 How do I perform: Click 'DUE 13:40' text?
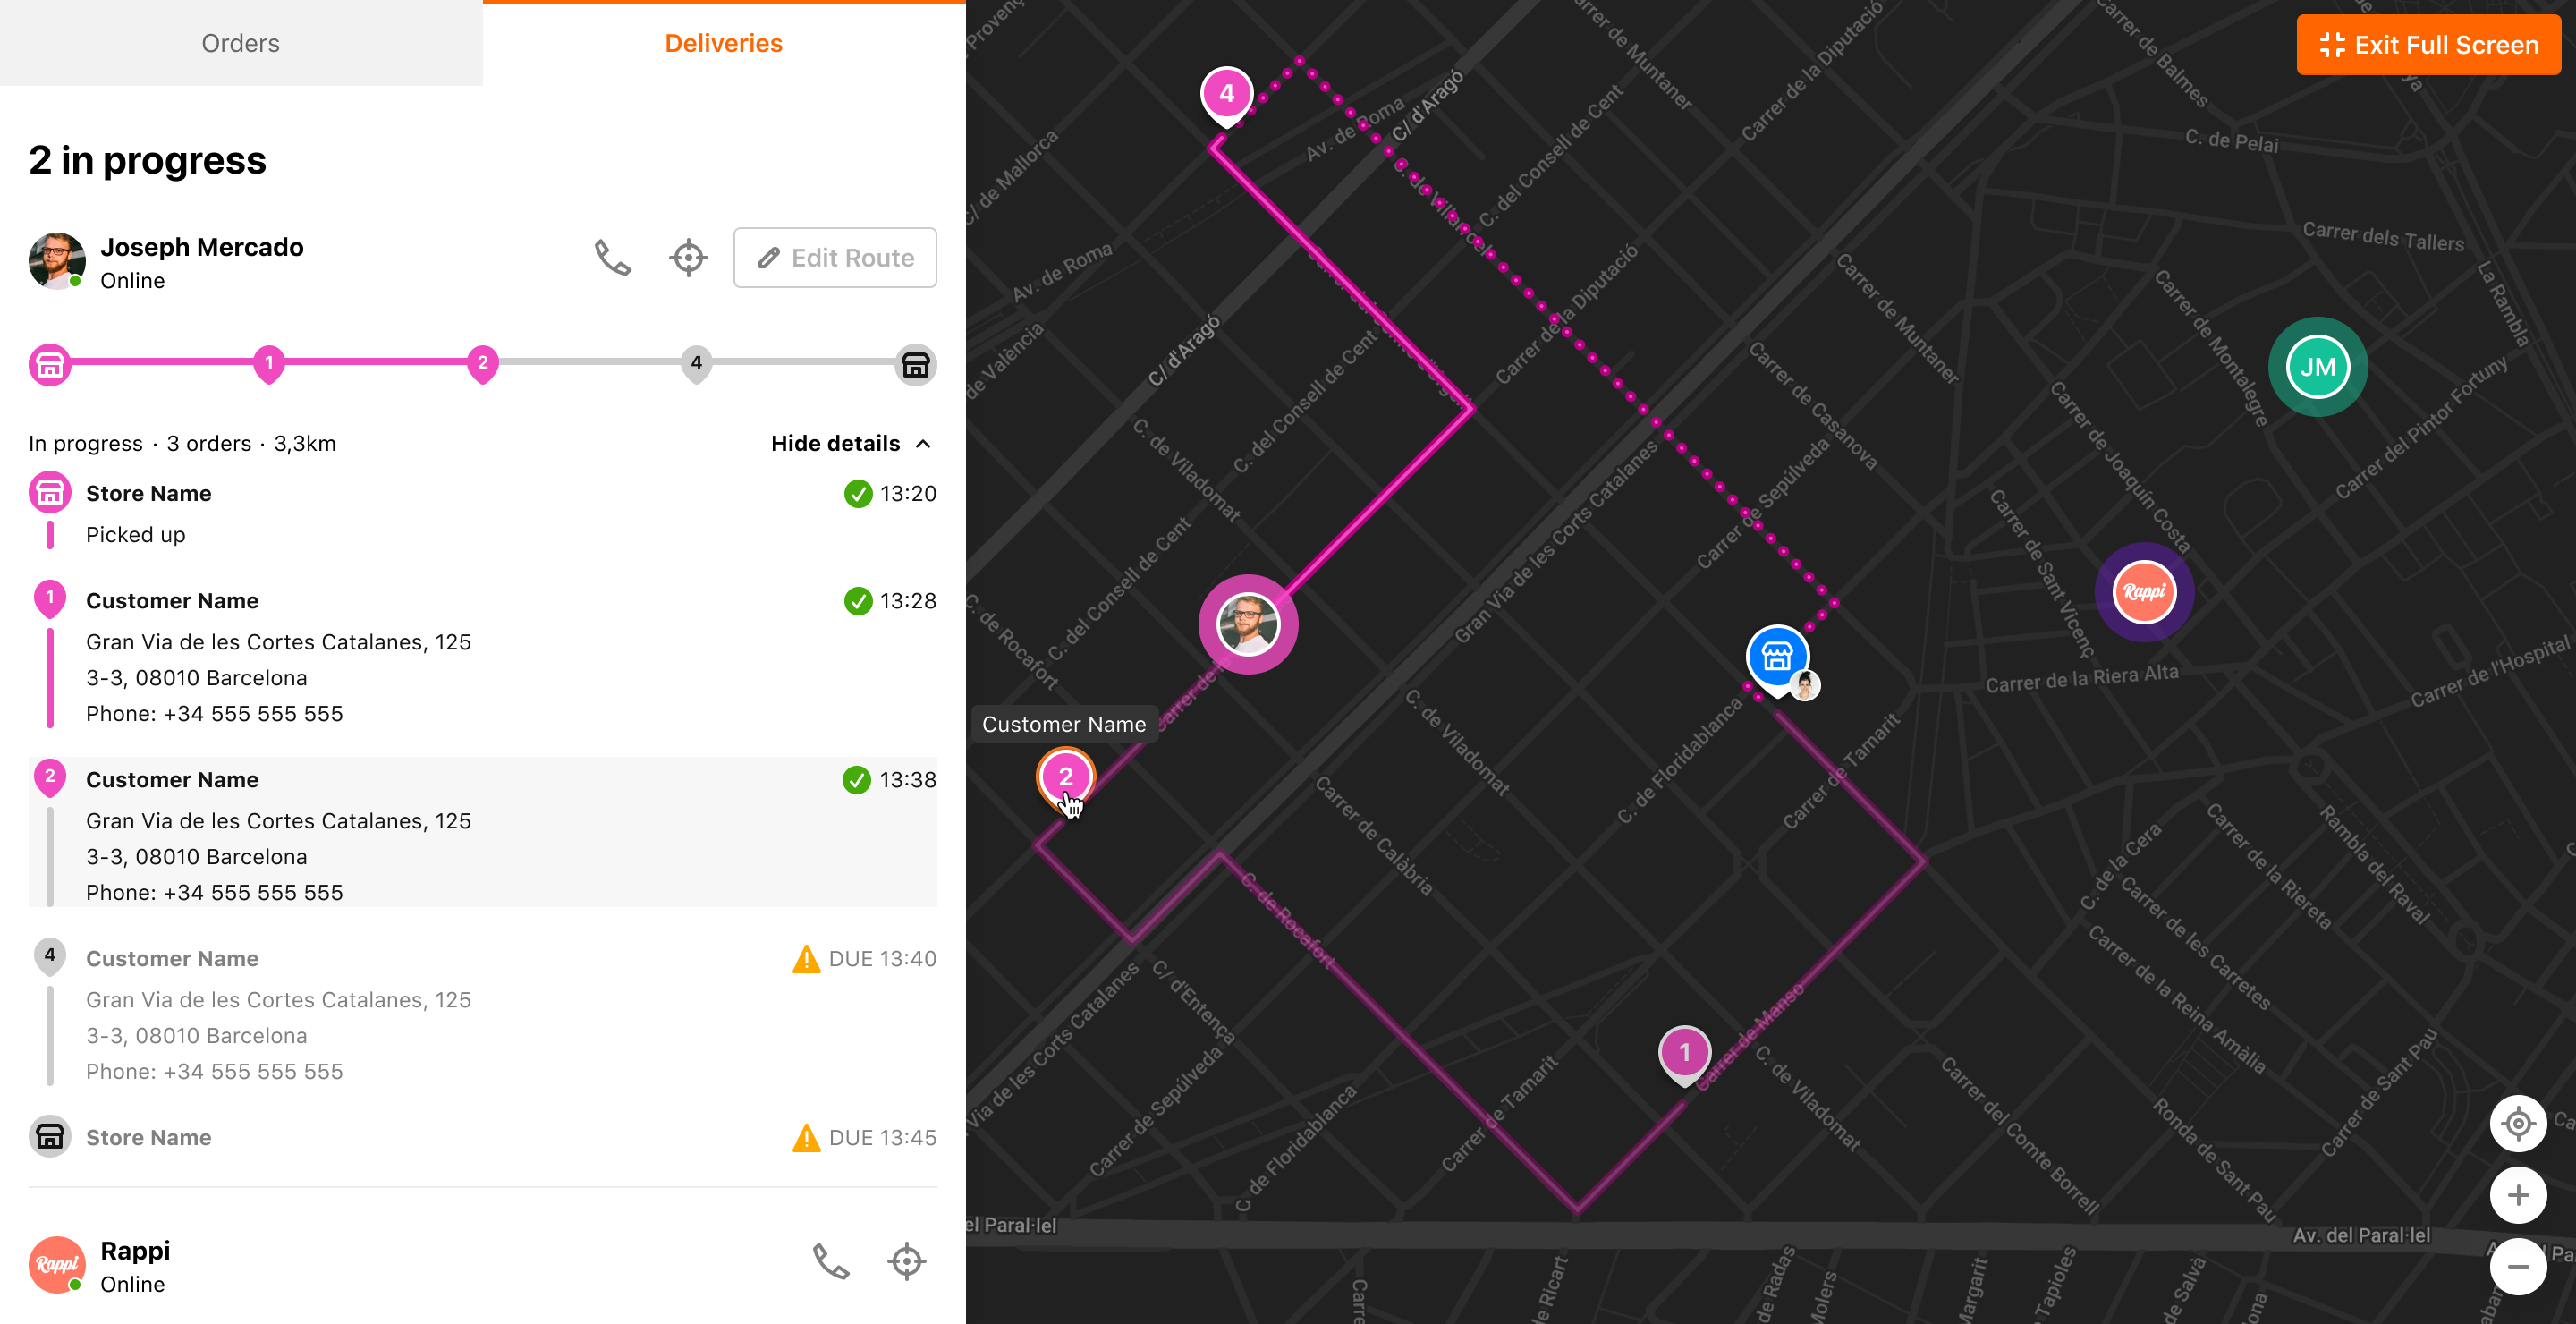882,959
